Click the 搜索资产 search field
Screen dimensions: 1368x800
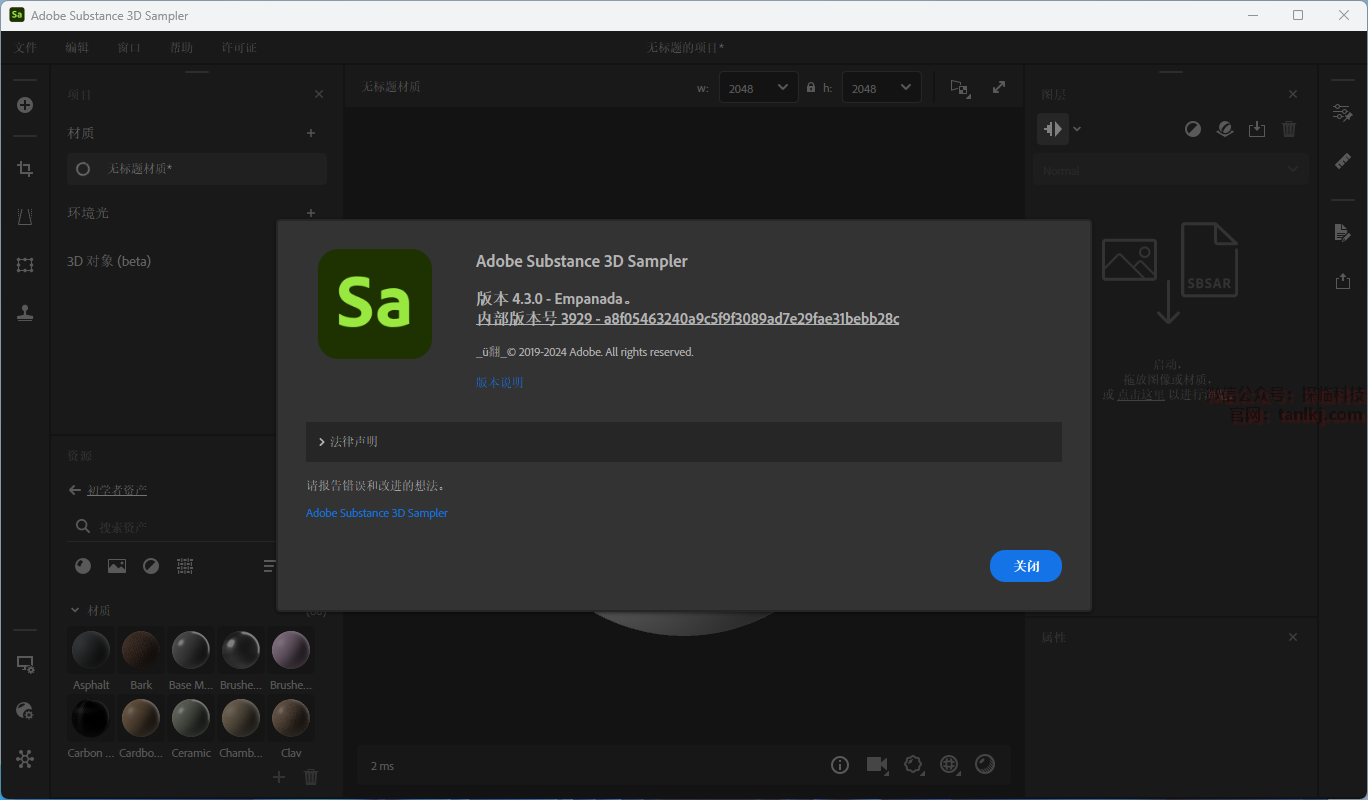[x=170, y=527]
